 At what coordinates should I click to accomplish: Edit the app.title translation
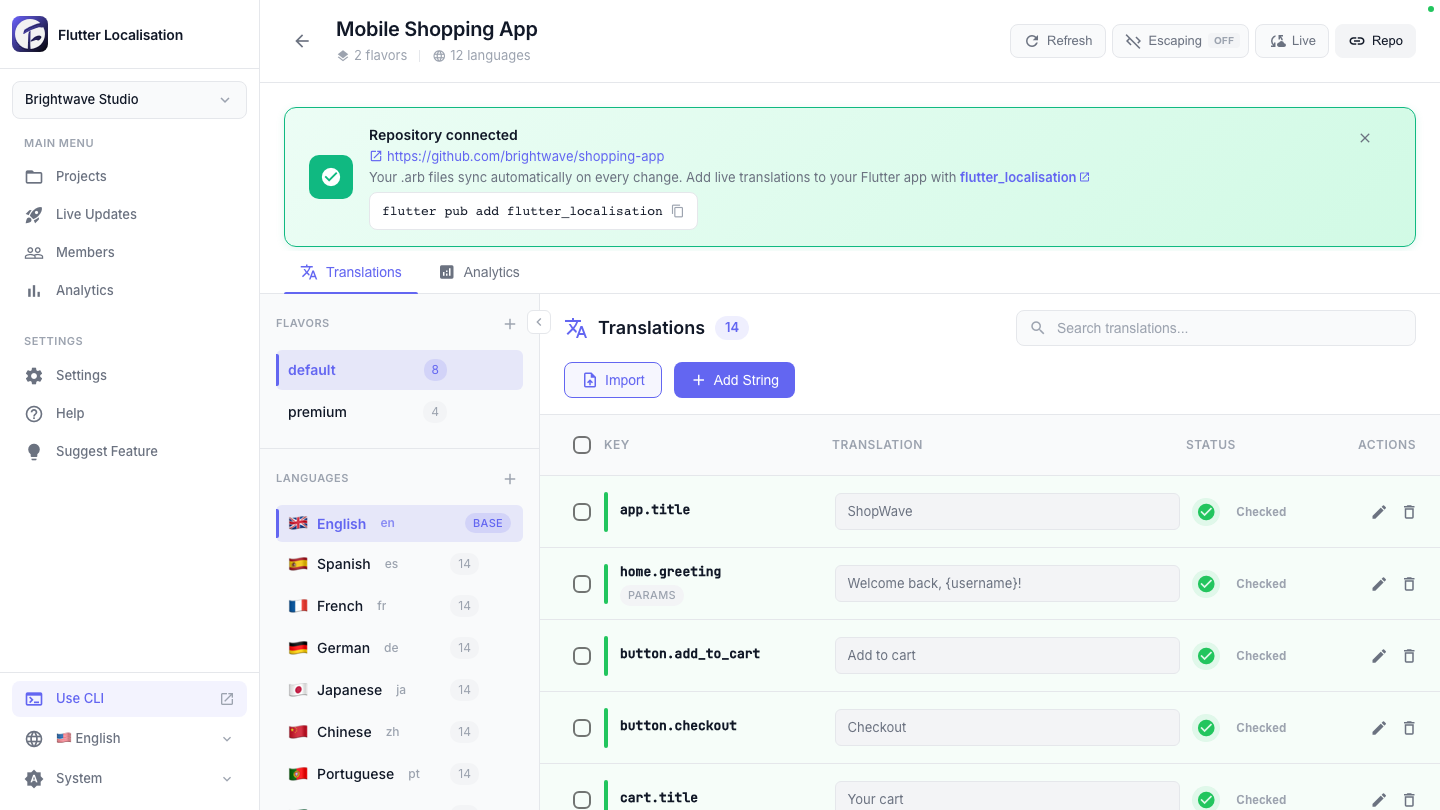click(x=1379, y=512)
